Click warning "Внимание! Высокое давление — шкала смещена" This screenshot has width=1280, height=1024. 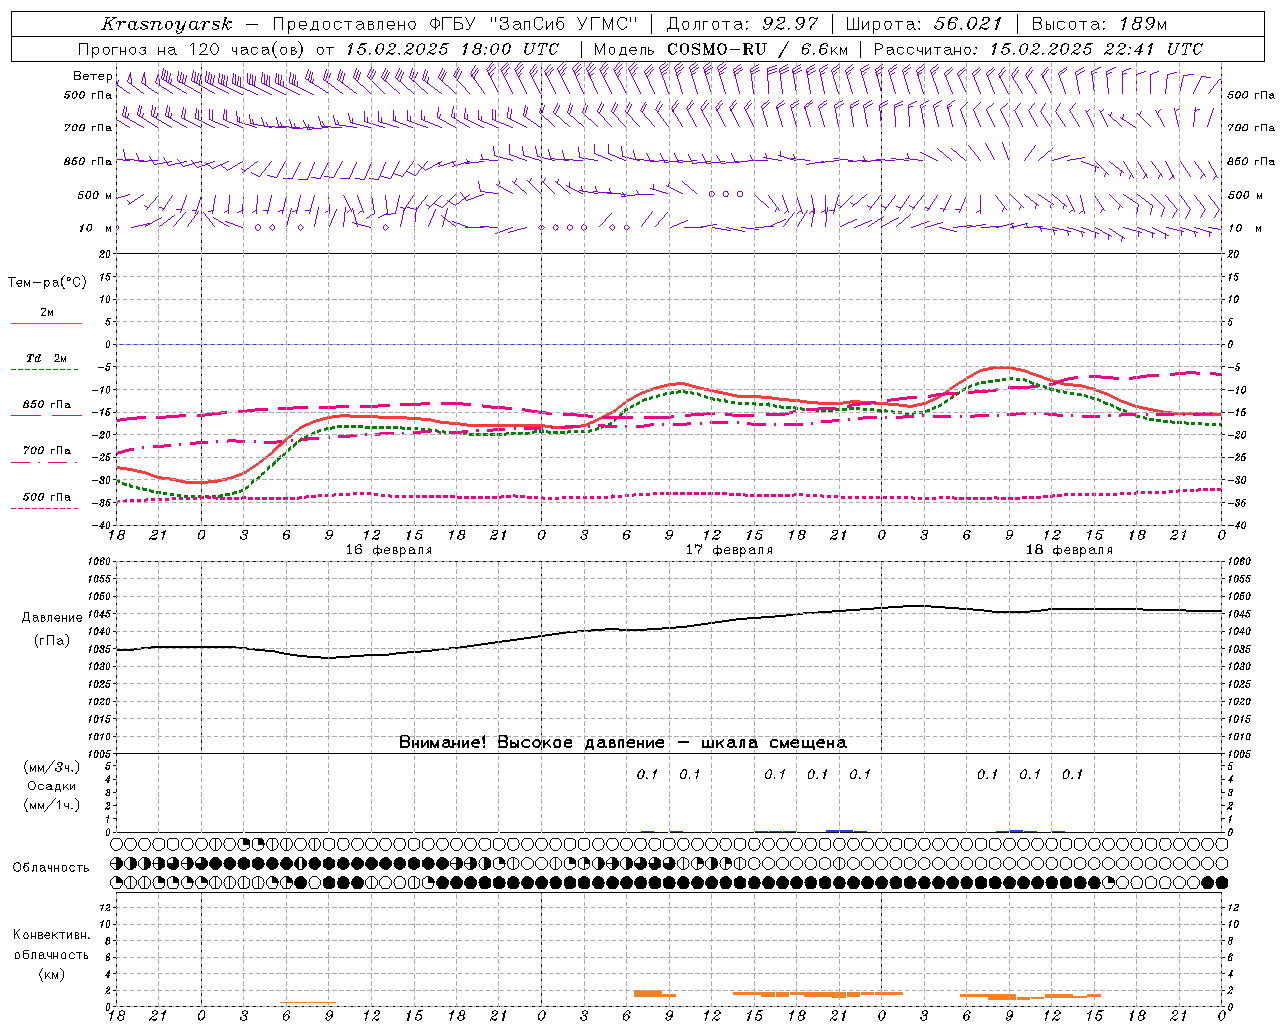point(623,742)
